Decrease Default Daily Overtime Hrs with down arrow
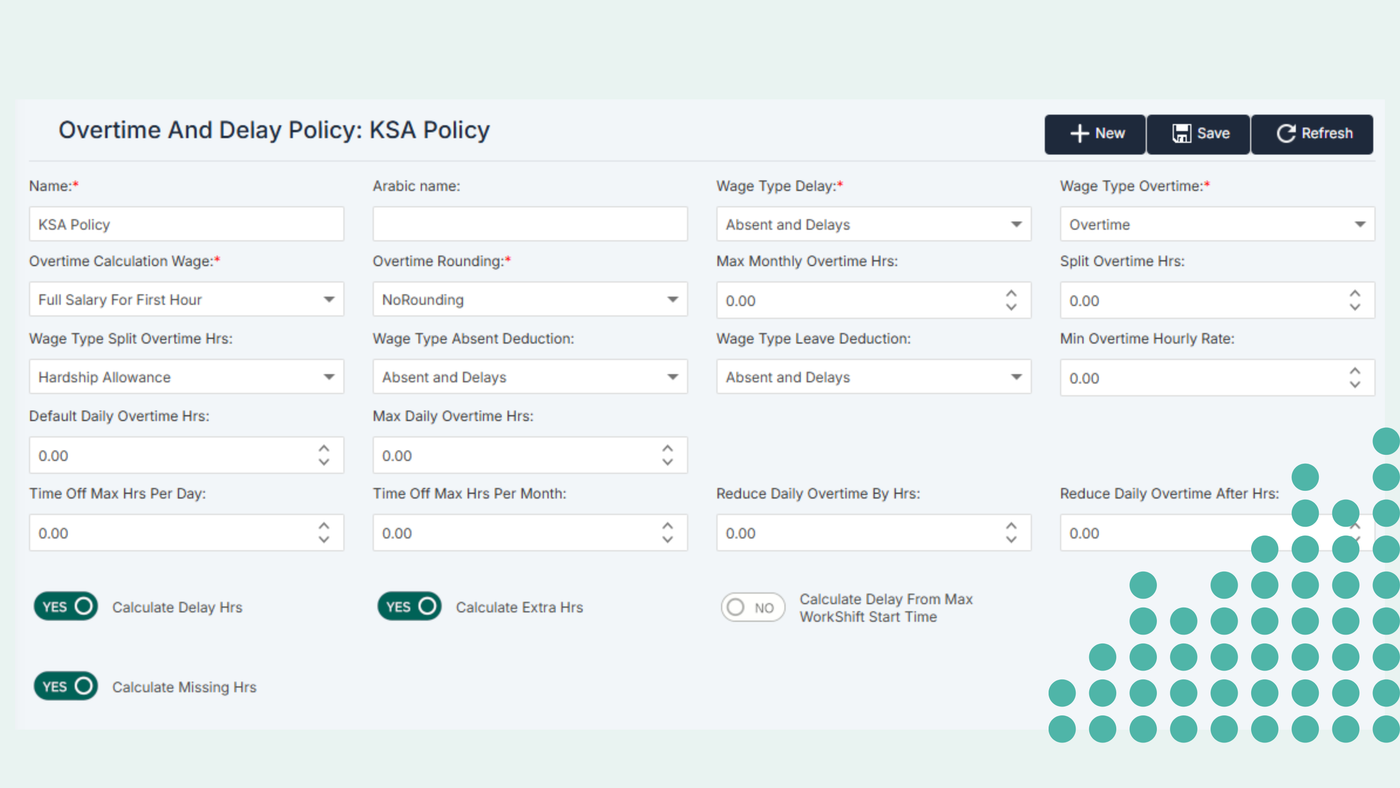 click(x=324, y=462)
